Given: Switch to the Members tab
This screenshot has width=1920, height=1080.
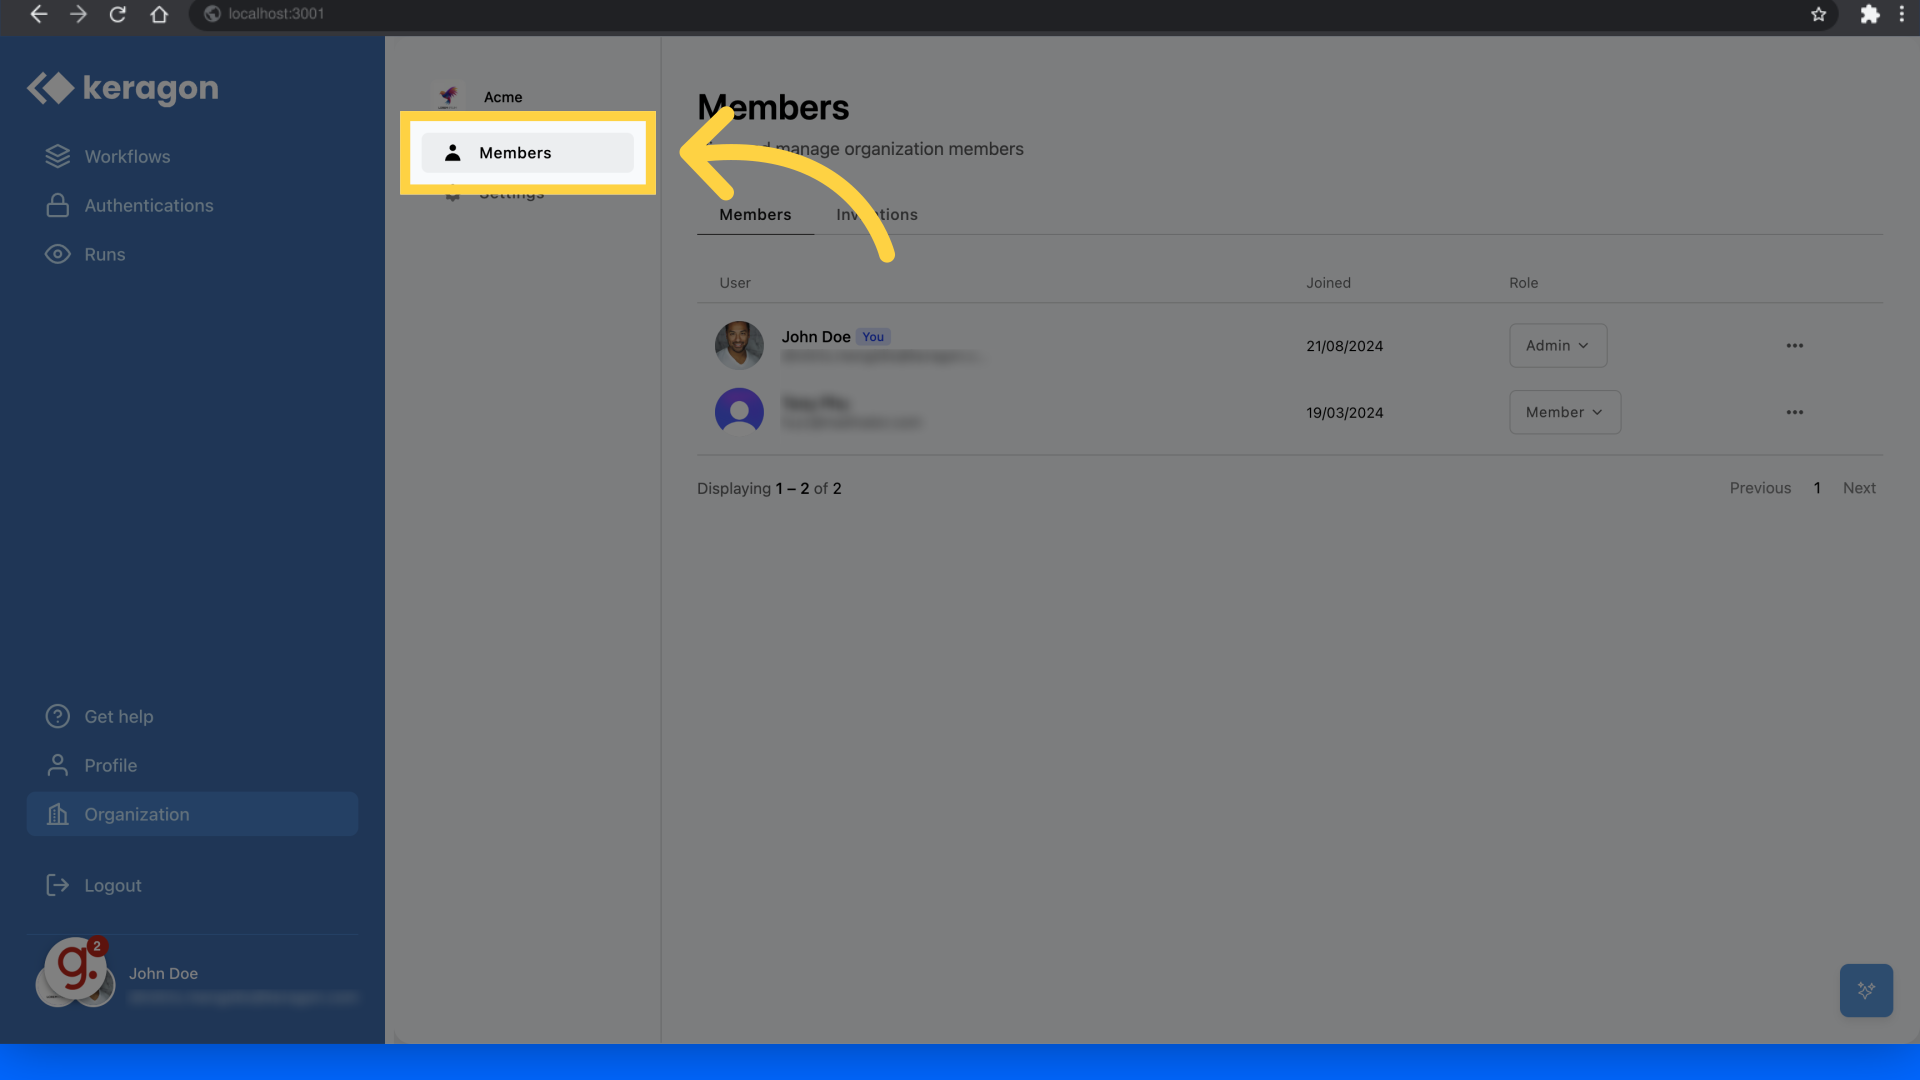Looking at the screenshot, I should tap(755, 215).
